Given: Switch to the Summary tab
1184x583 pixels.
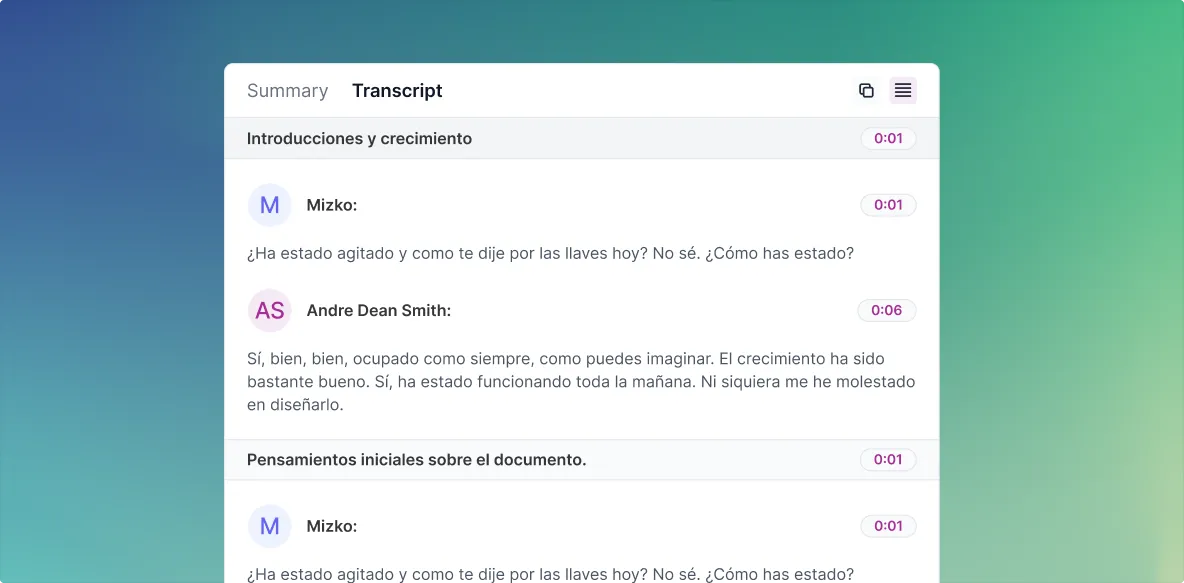Looking at the screenshot, I should pyautogui.click(x=288, y=91).
